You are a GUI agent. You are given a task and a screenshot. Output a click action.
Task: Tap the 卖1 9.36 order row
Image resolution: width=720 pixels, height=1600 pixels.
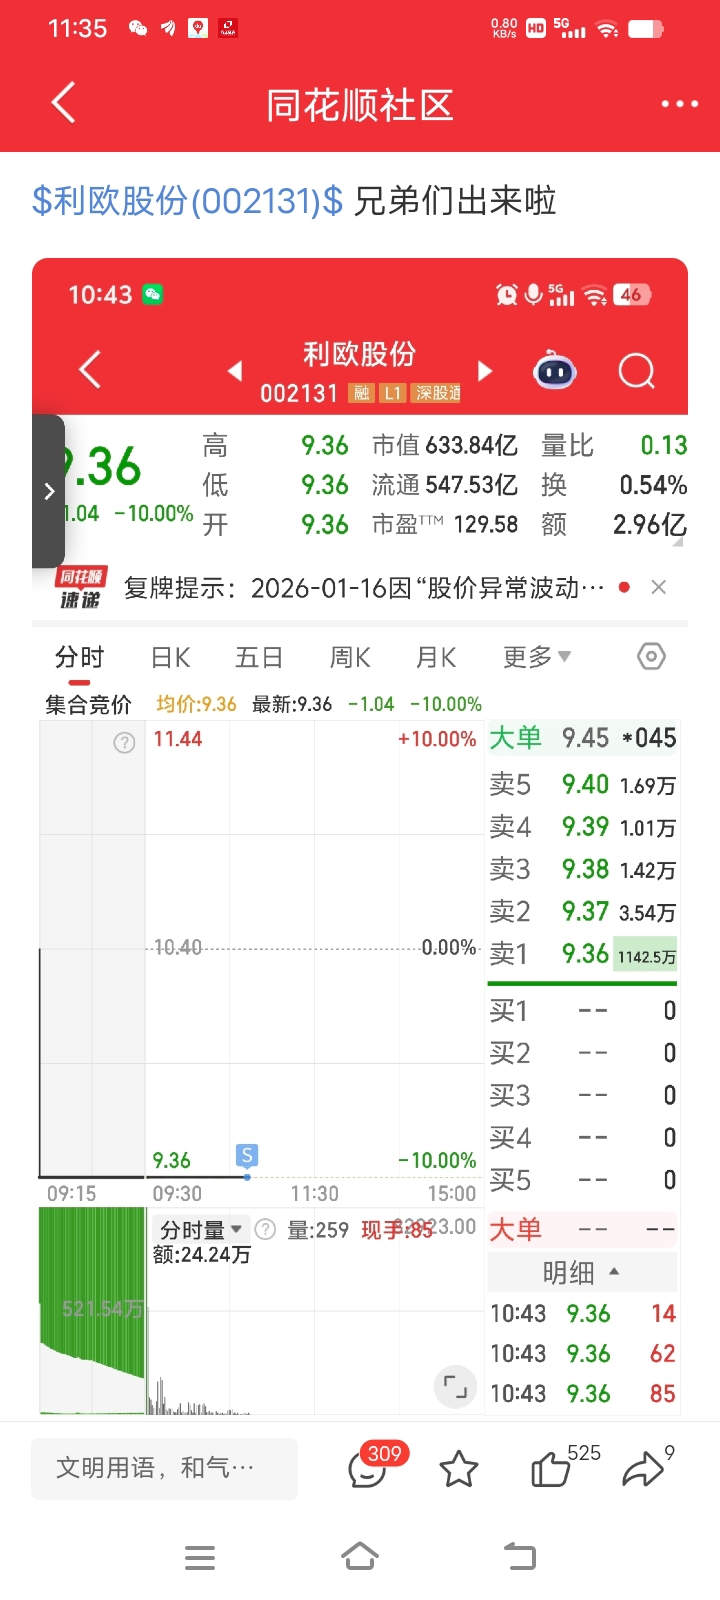coord(583,954)
